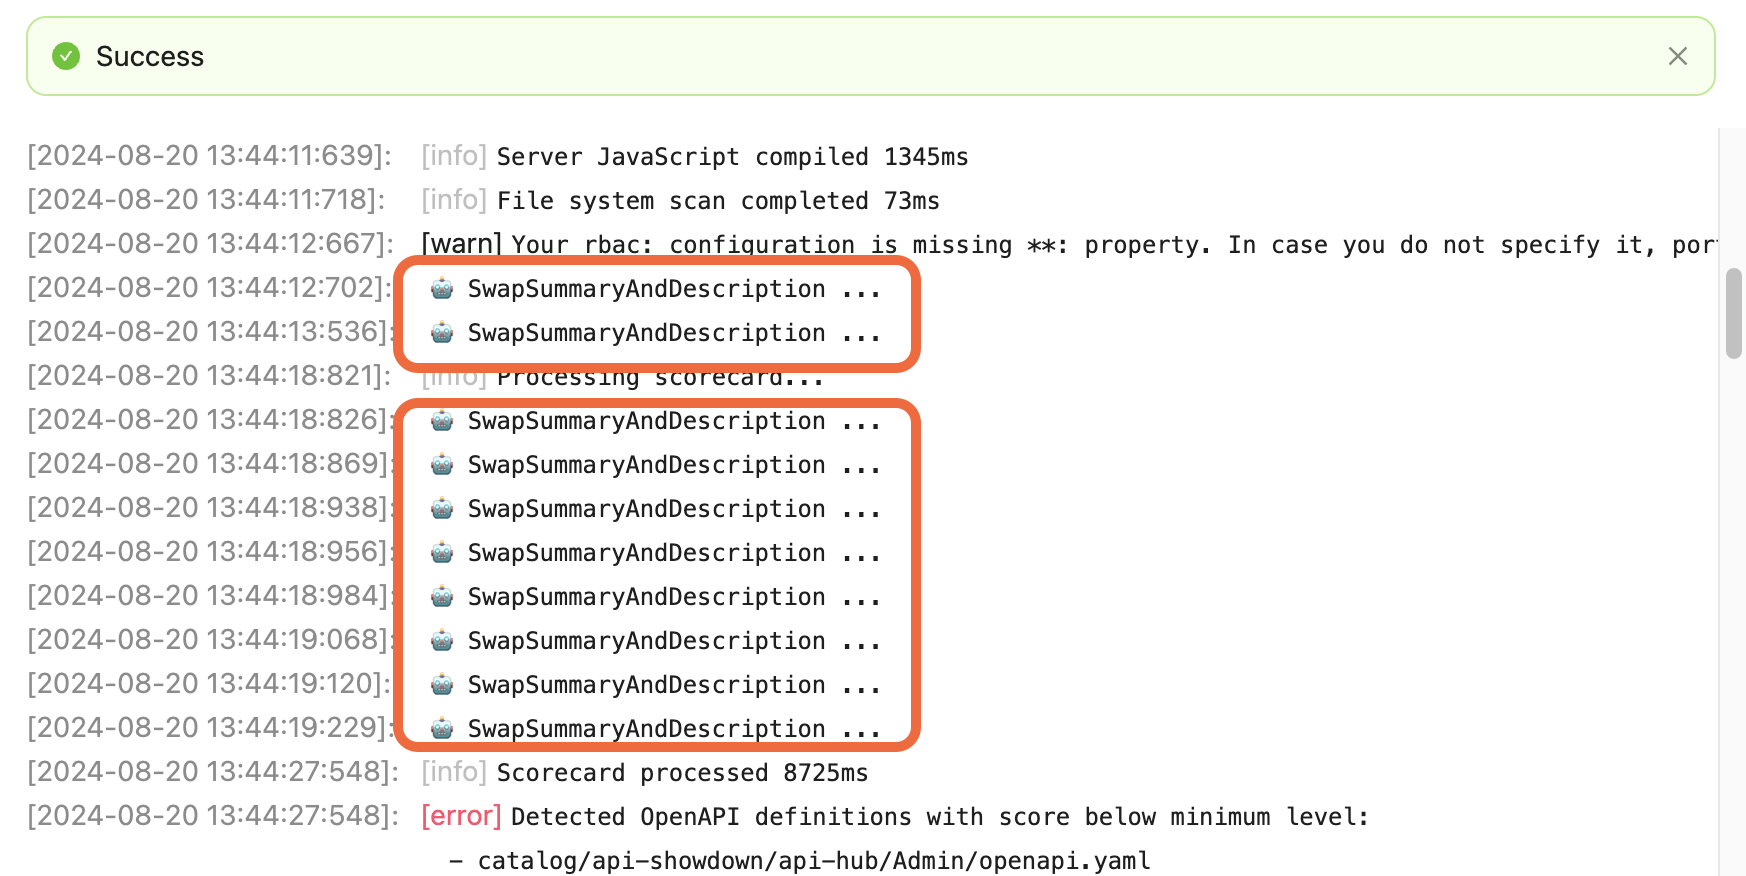Click the [info] tag before Scorecard processed
This screenshot has height=876, width=1746.
pyautogui.click(x=454, y=772)
